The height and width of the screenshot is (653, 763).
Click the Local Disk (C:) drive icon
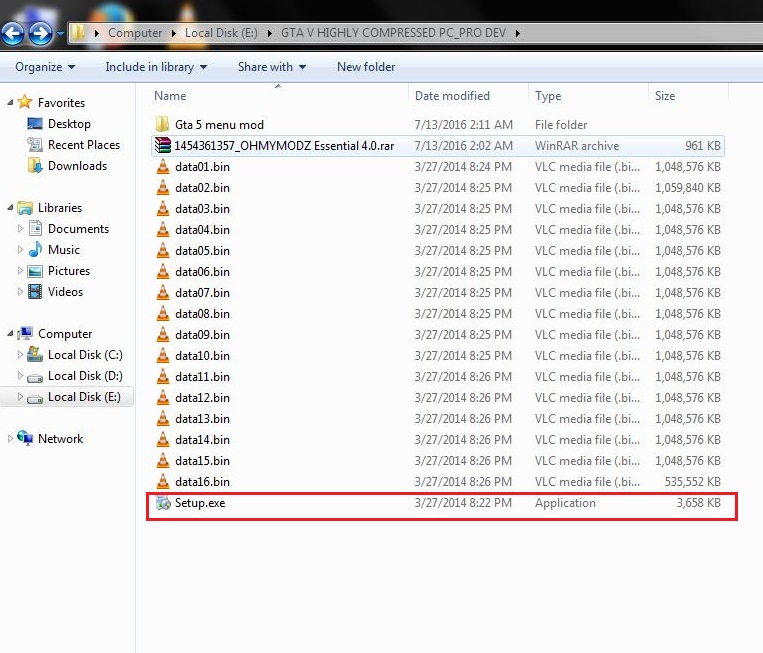click(x=35, y=354)
